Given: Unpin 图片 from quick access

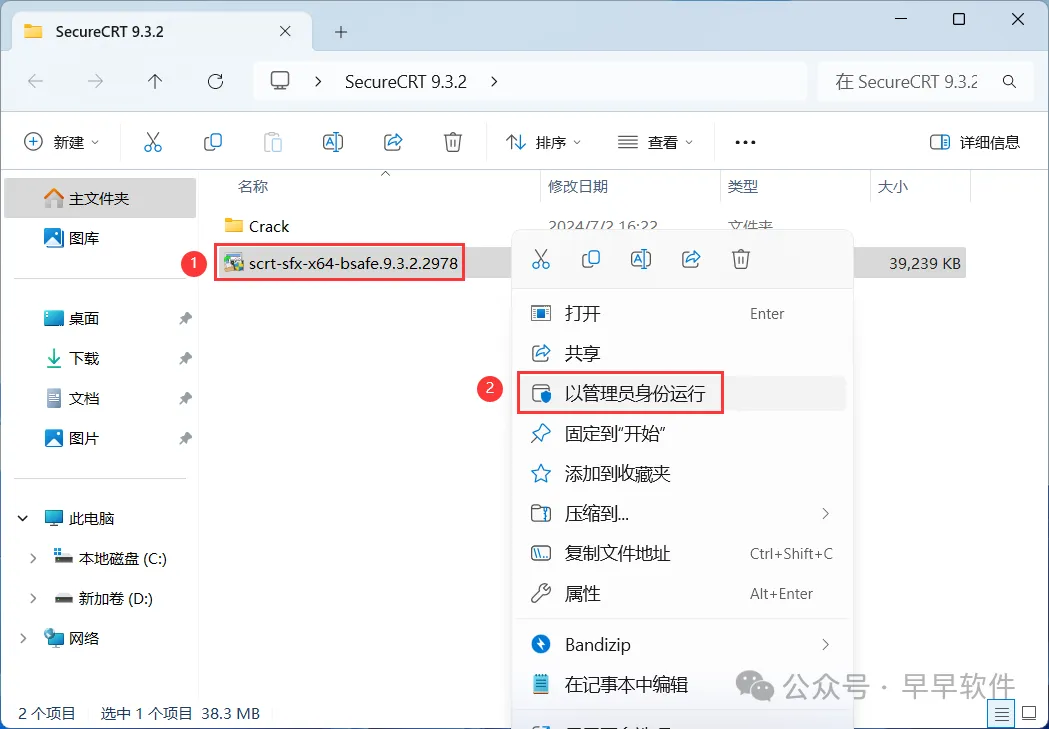Looking at the screenshot, I should (185, 439).
